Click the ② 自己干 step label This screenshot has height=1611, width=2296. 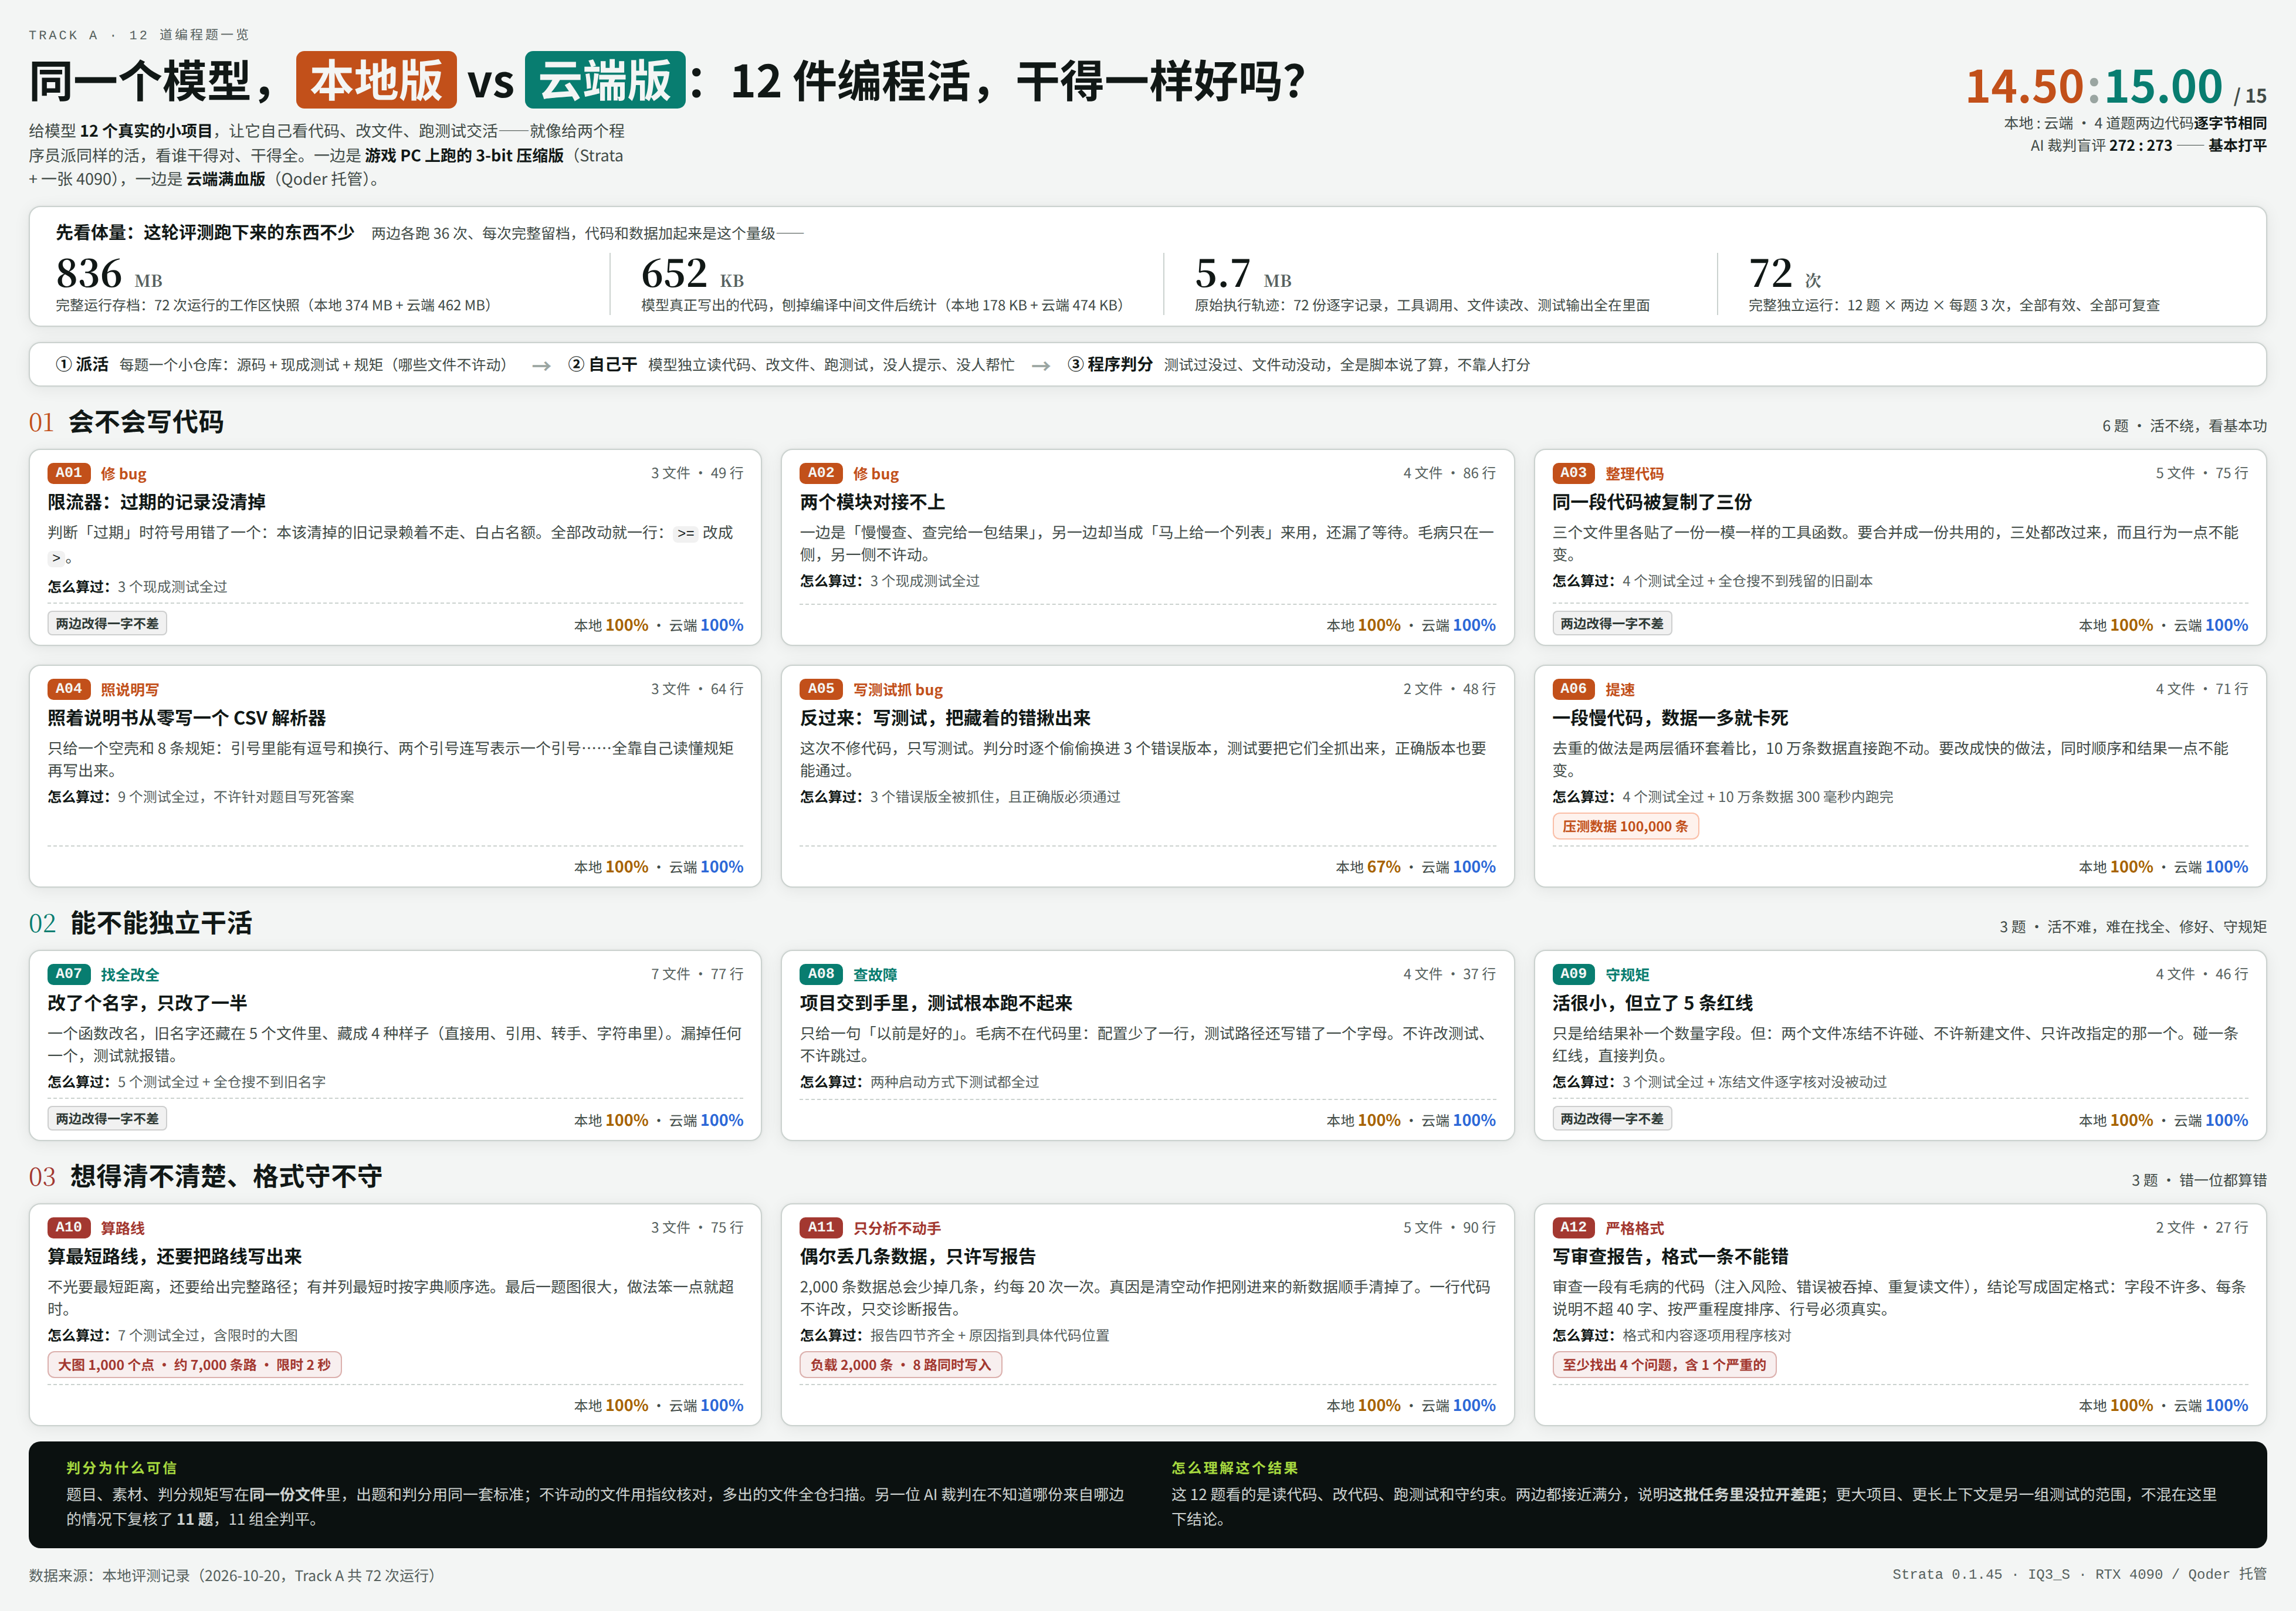click(x=602, y=365)
